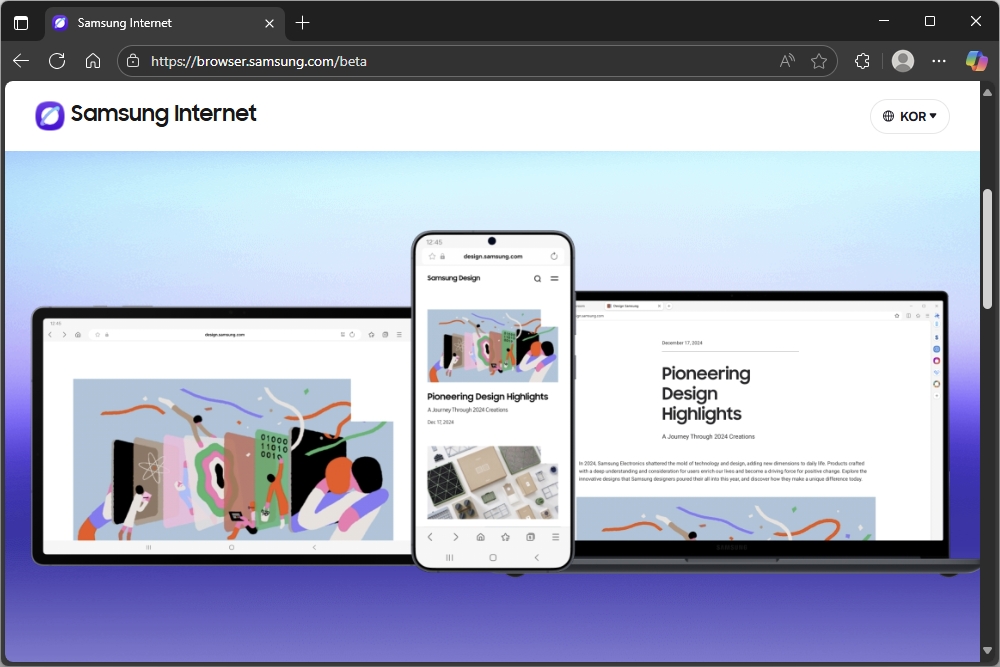
Task: Click phone mockup back chevron in bottom bar
Action: [x=430, y=537]
